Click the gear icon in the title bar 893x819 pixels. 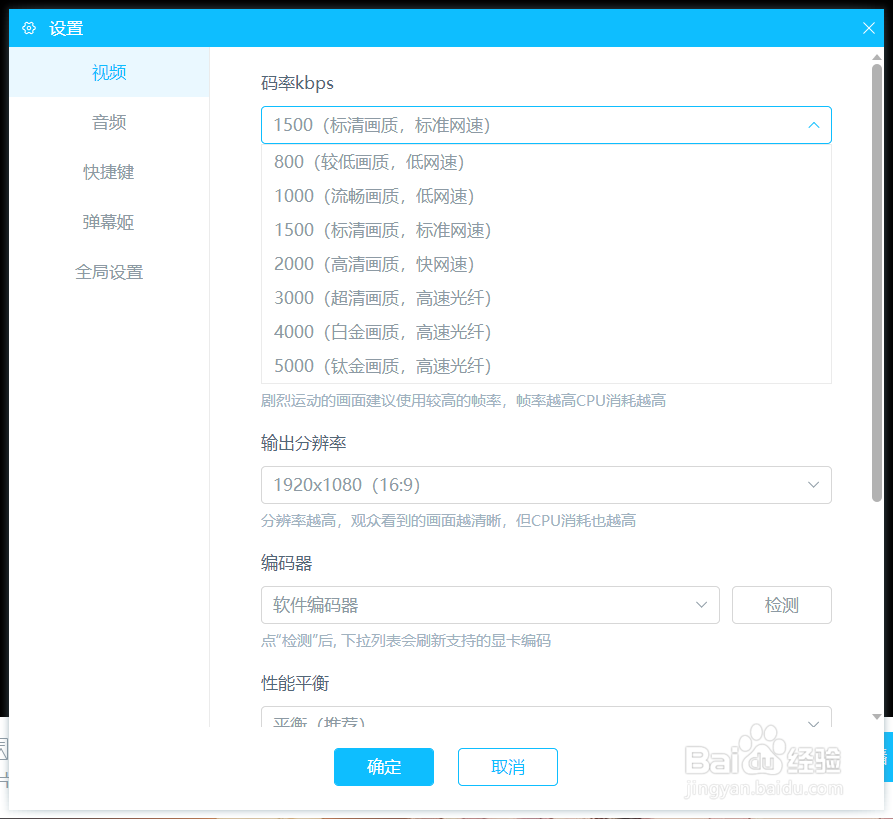pos(28,28)
